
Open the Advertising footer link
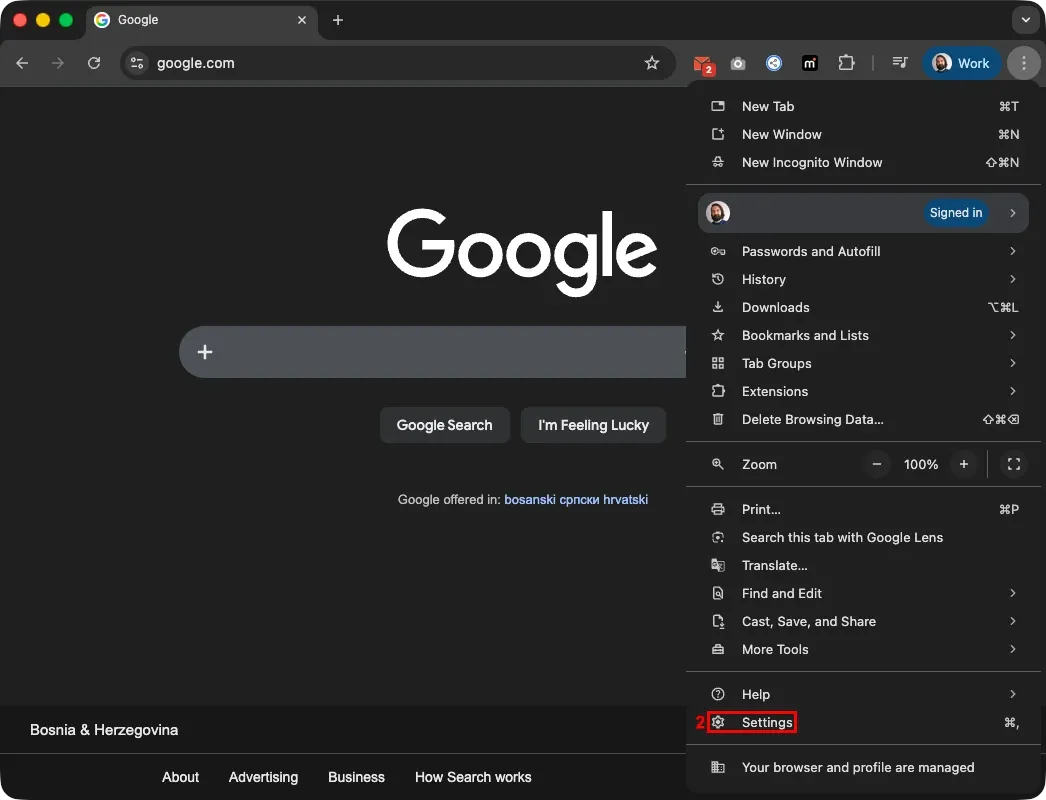click(x=264, y=777)
